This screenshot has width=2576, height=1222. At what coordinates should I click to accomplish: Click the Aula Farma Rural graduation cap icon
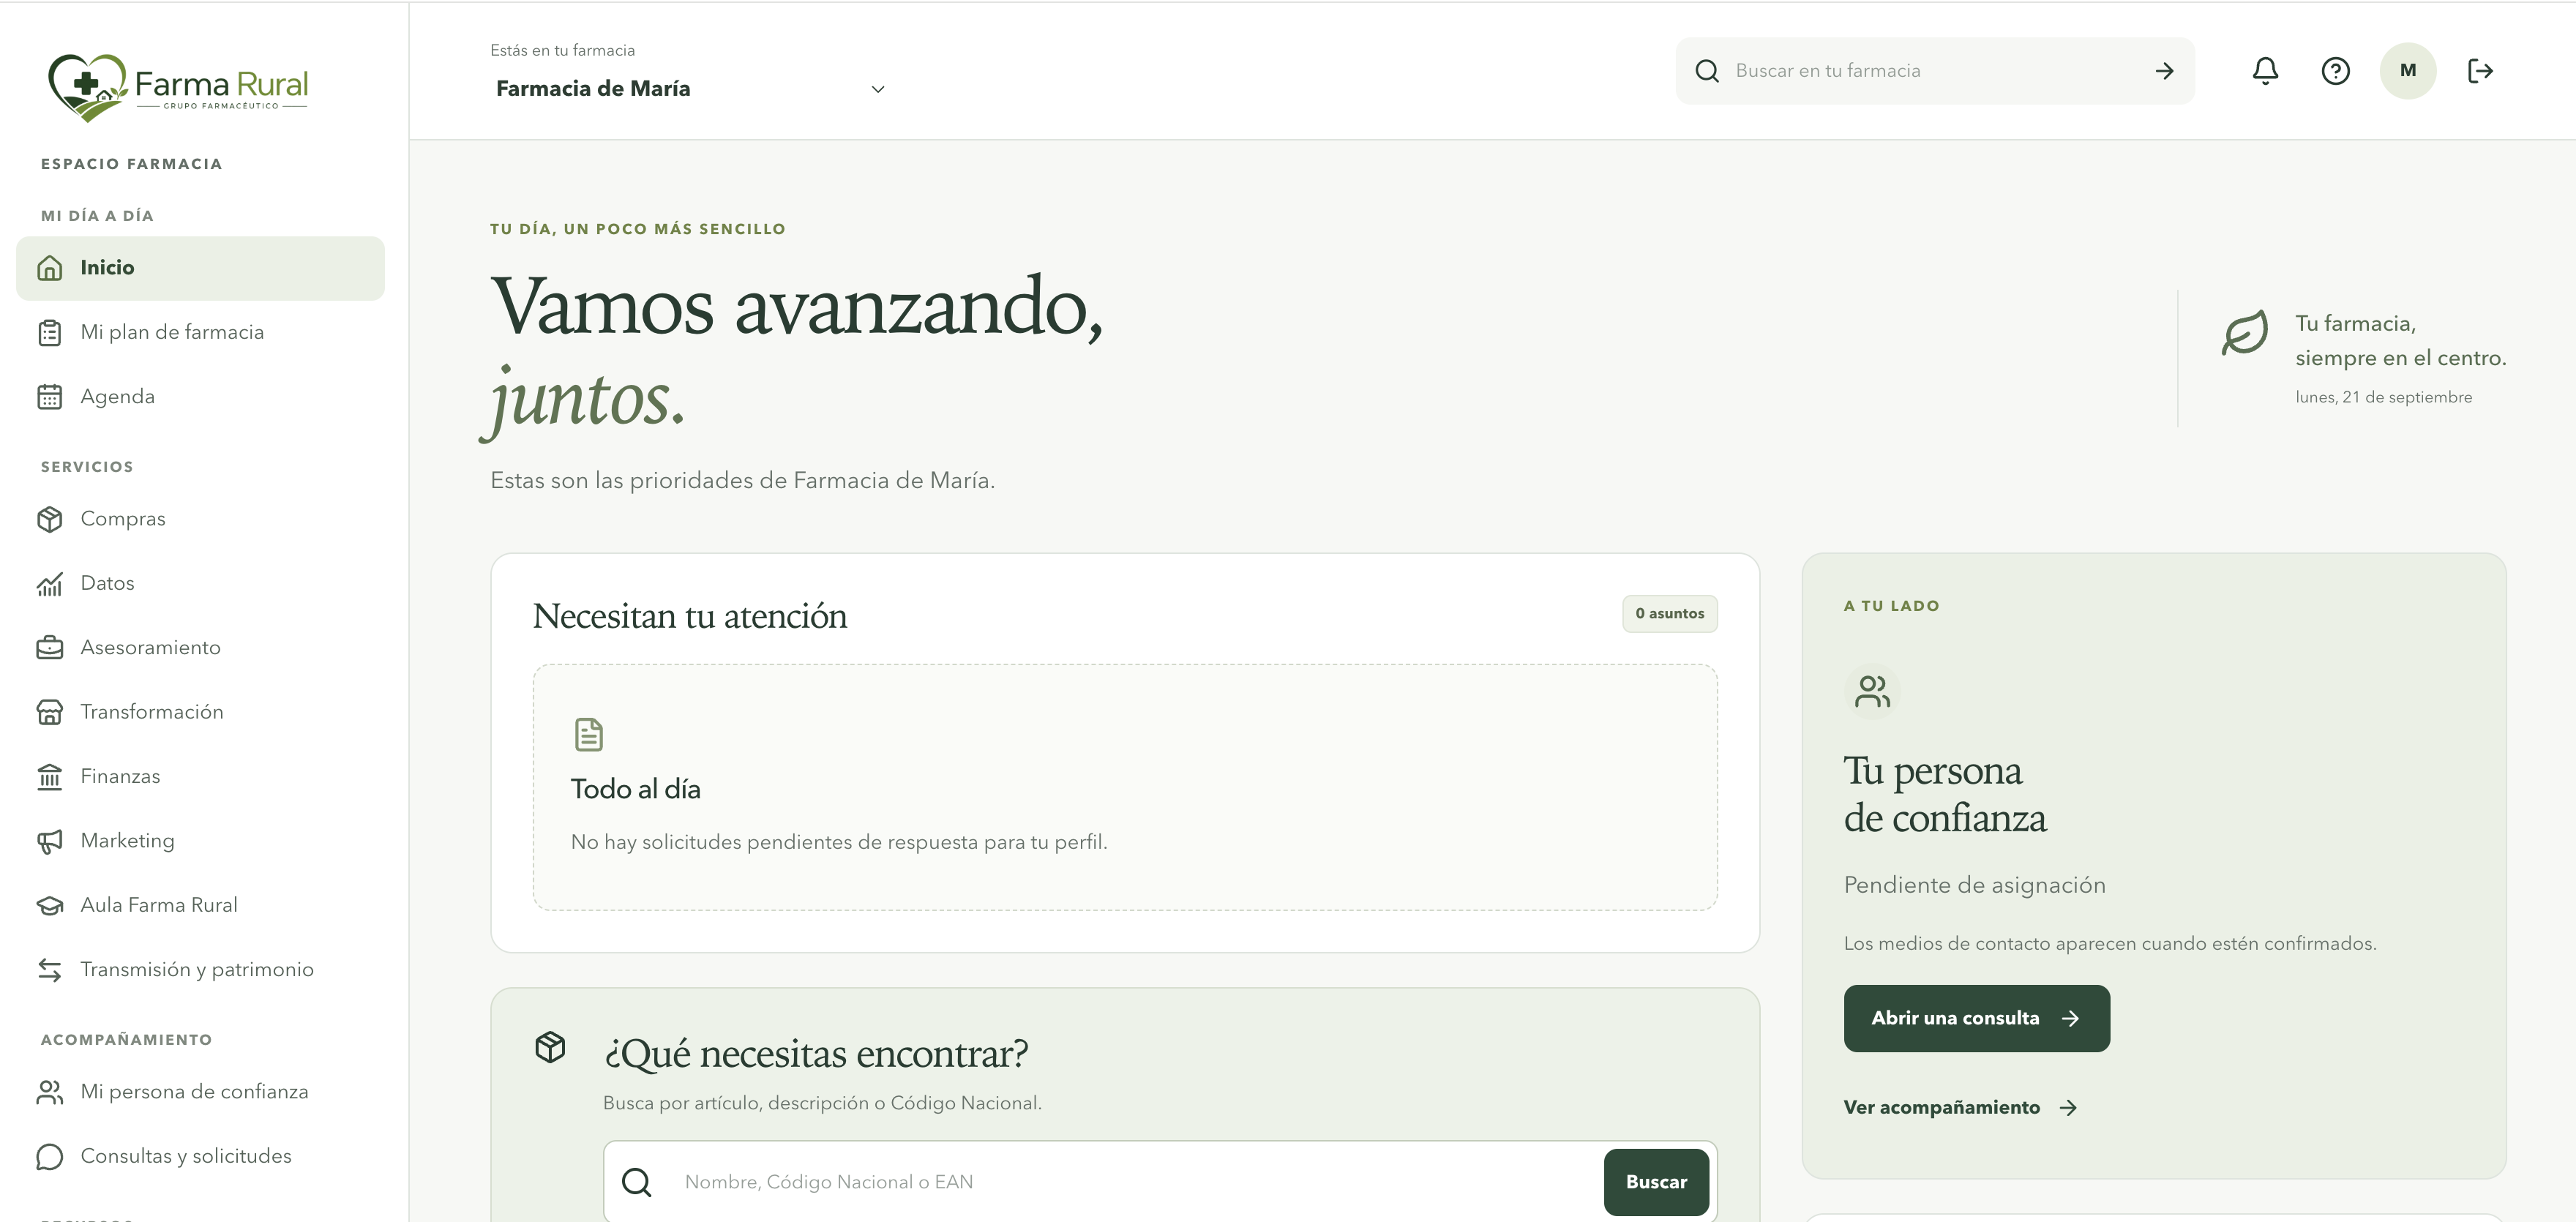(50, 905)
